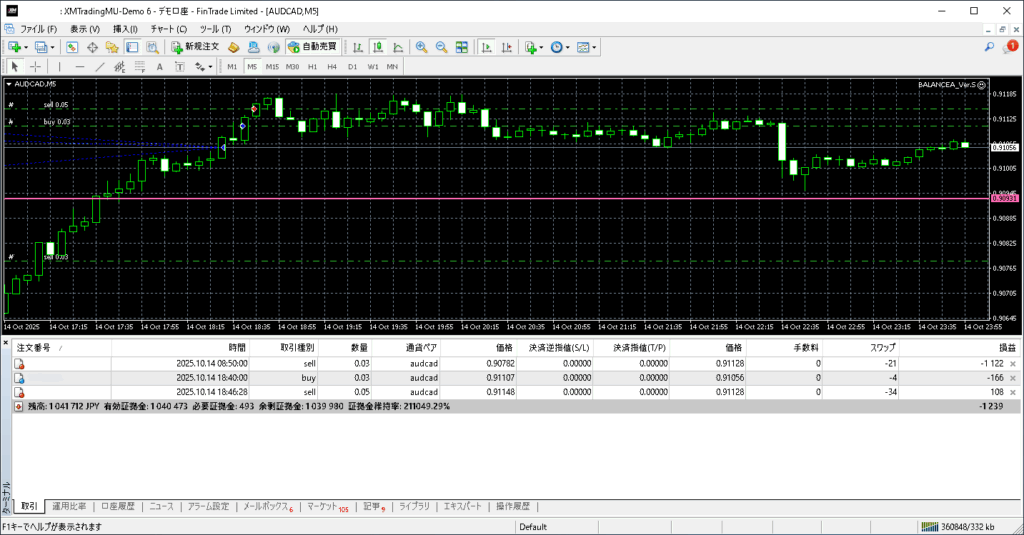Expand the new chart dropdown arrow

click(x=25, y=47)
